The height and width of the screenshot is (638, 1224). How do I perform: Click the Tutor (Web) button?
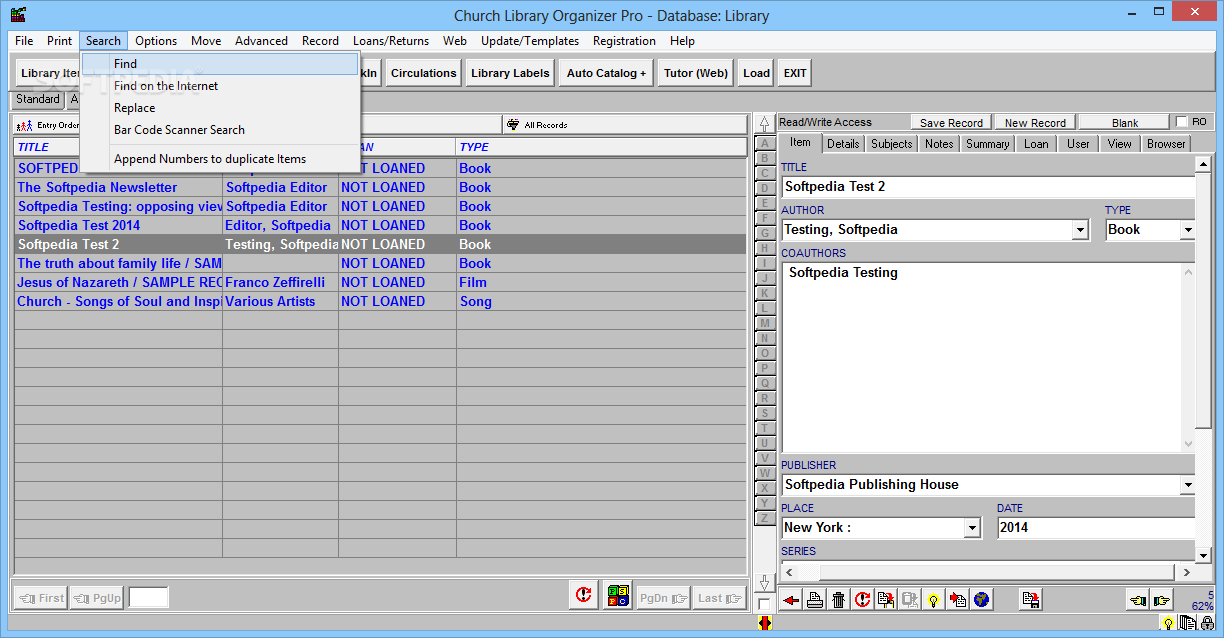696,73
